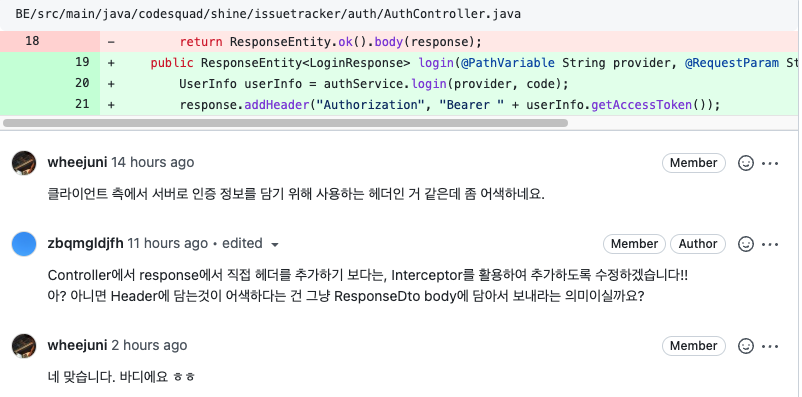Screen dimensions: 802x397
Task: Open zbqmgldjfh's blue avatar
Action: click(24, 244)
